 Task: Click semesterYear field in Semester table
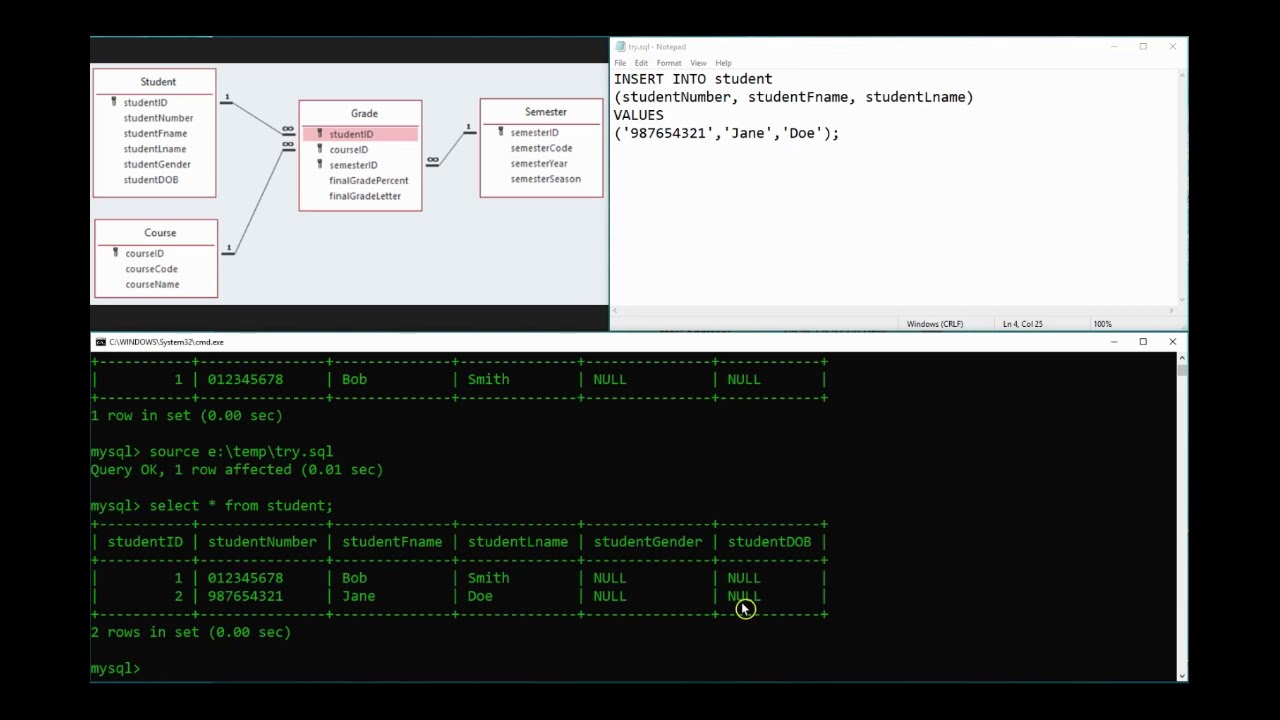point(539,163)
